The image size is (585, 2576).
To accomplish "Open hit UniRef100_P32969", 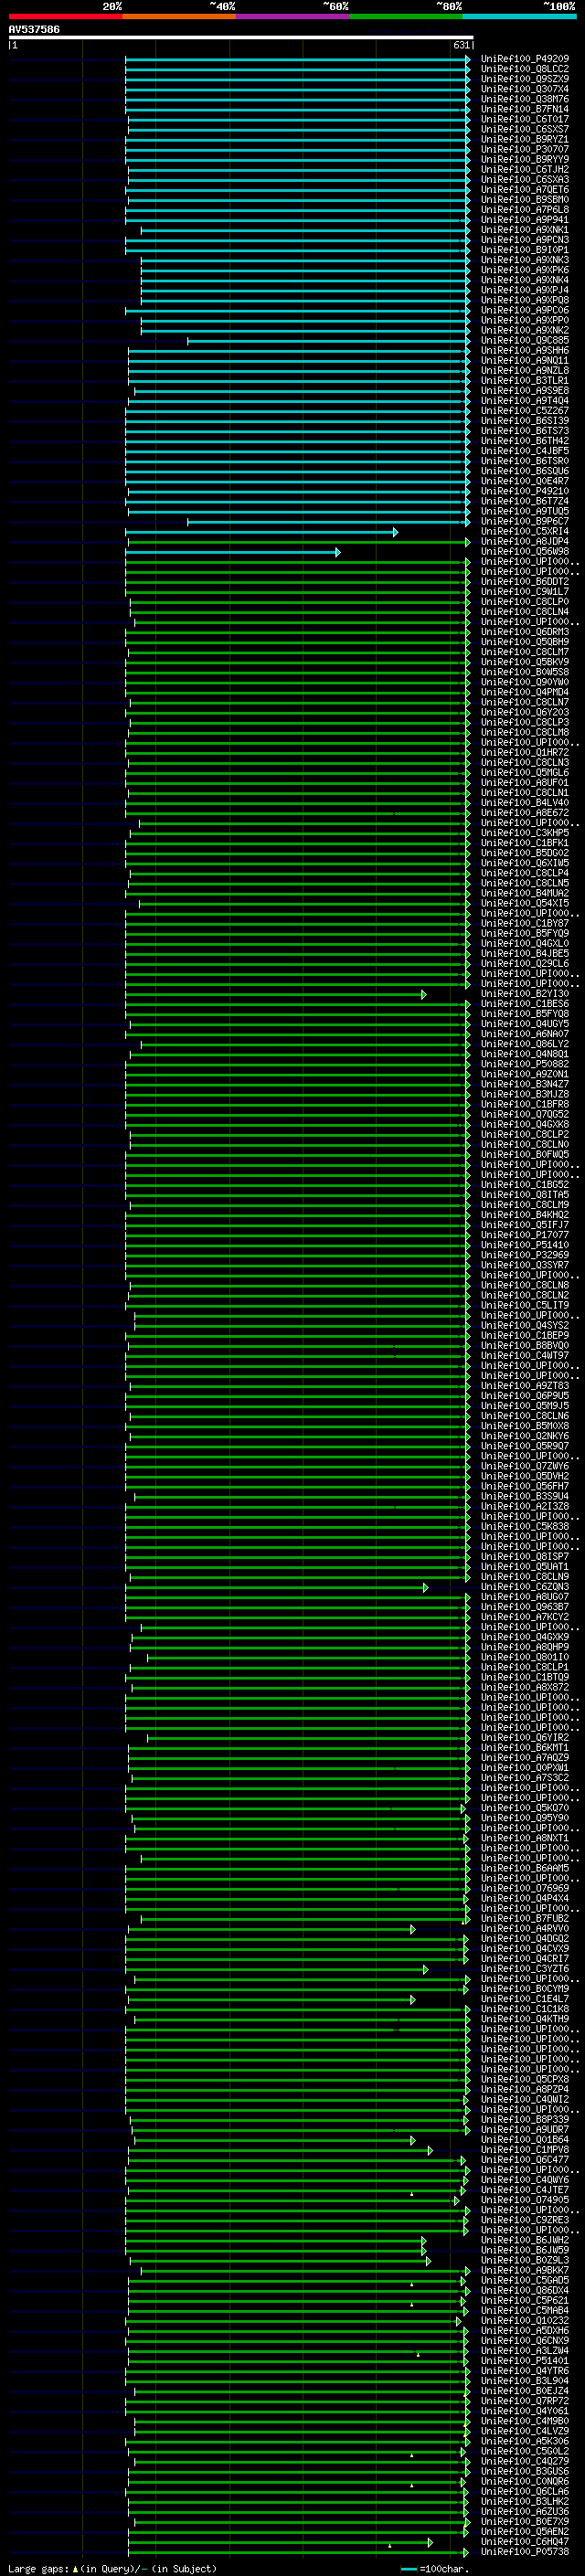I will [525, 1254].
